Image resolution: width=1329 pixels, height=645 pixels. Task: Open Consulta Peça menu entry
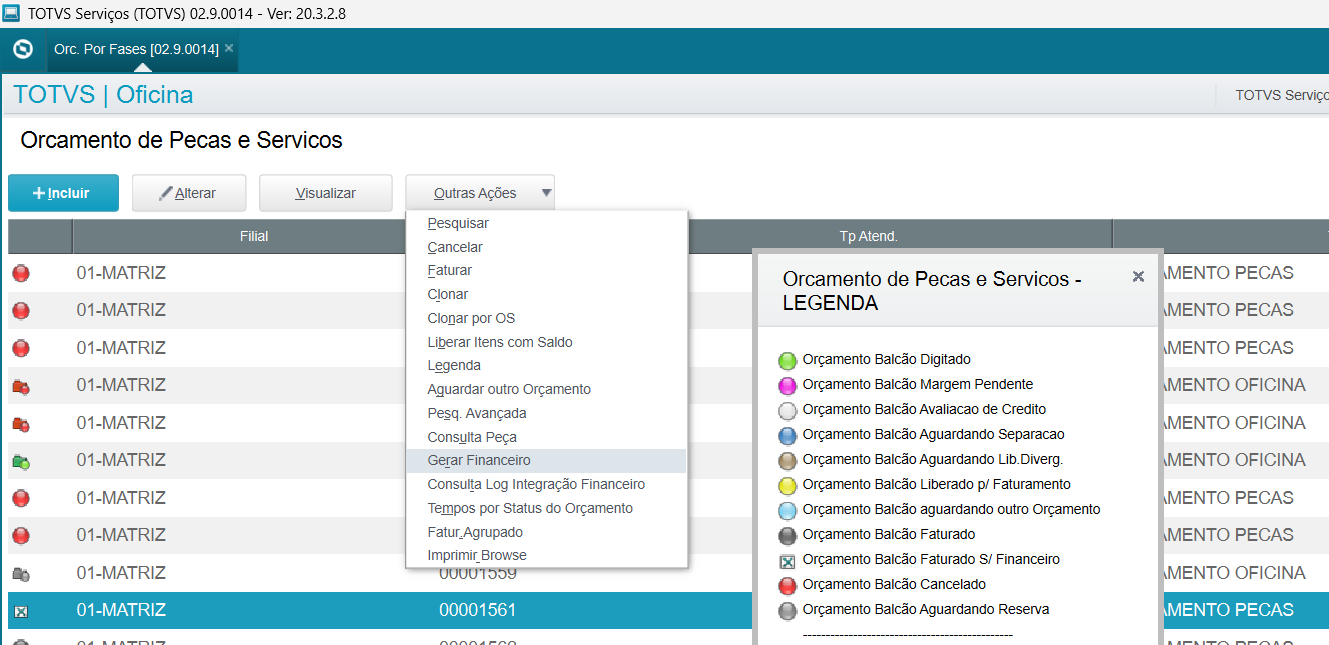tap(546, 437)
